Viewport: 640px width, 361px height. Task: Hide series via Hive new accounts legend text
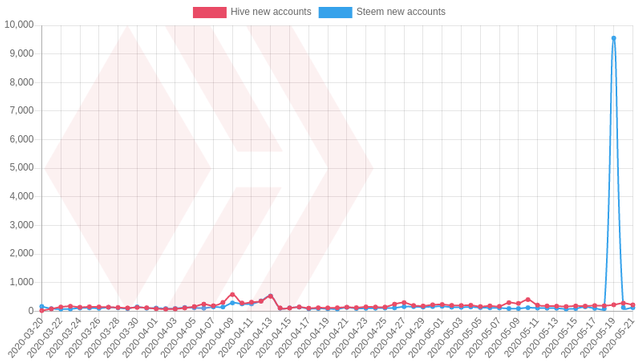tap(271, 12)
